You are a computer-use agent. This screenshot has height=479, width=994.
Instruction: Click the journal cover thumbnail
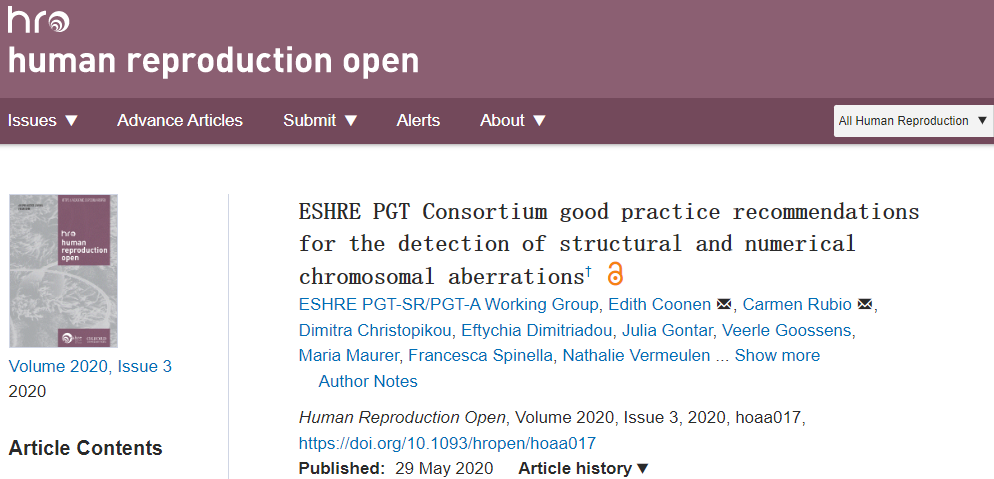click(x=63, y=270)
